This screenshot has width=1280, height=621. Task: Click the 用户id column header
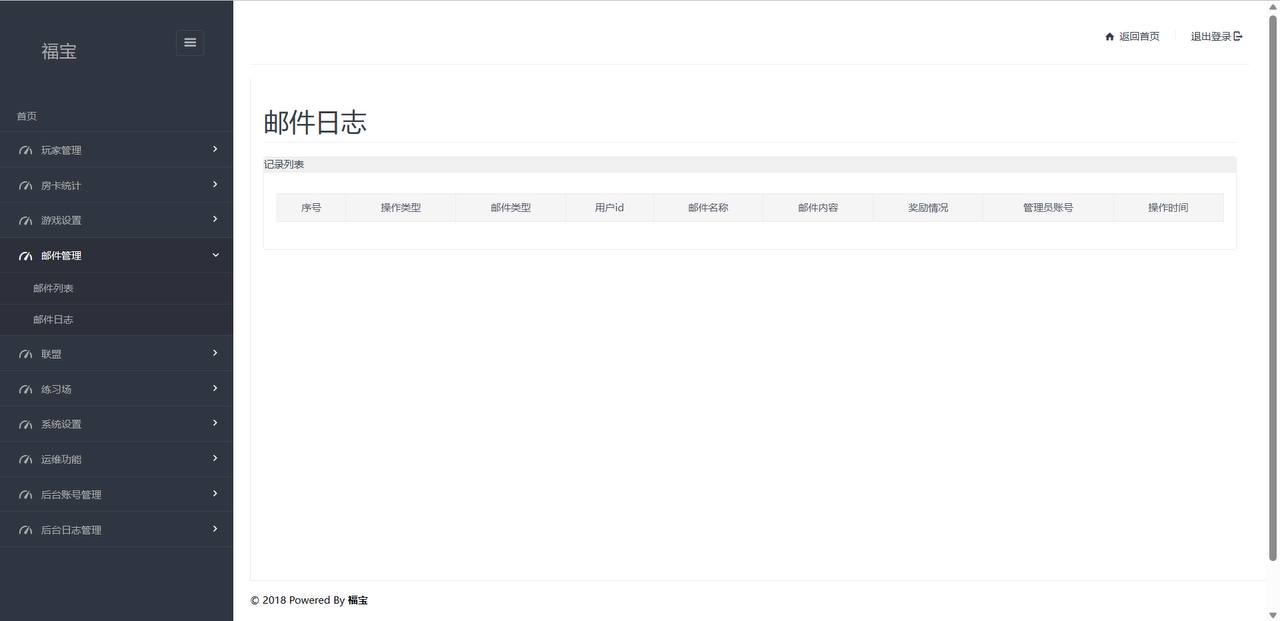(609, 208)
